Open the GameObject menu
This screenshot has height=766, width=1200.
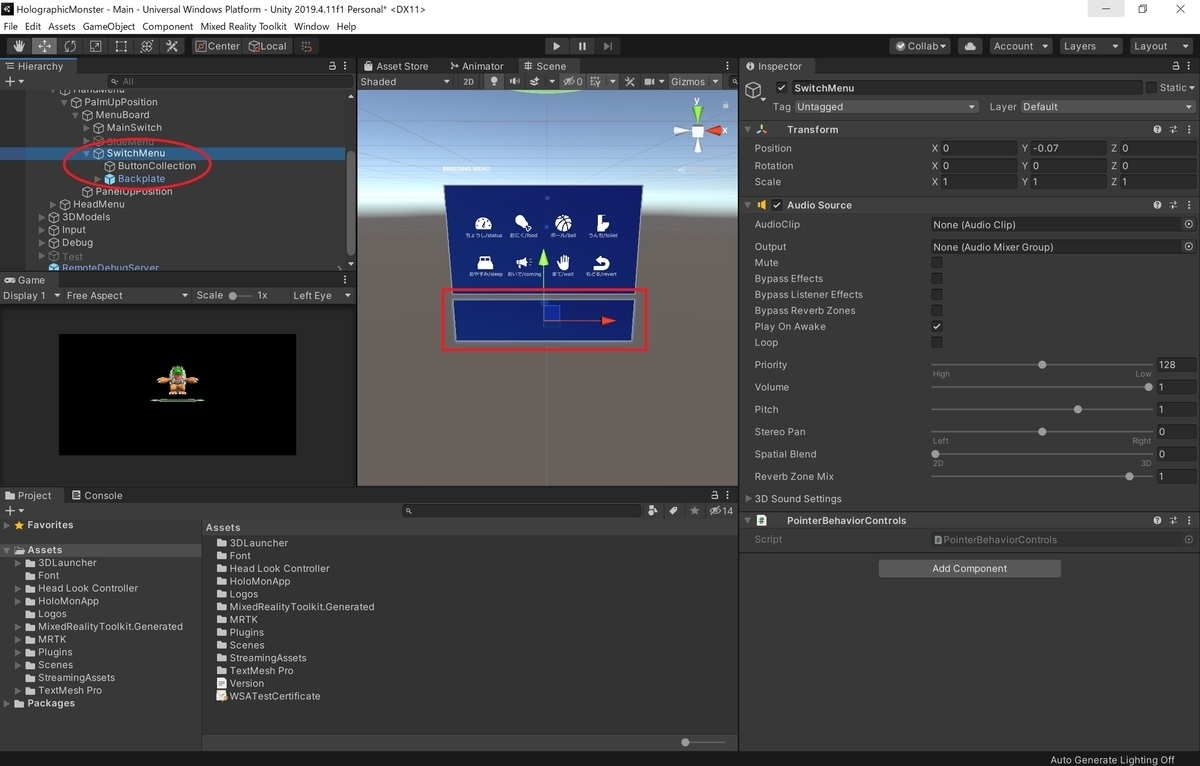[109, 27]
